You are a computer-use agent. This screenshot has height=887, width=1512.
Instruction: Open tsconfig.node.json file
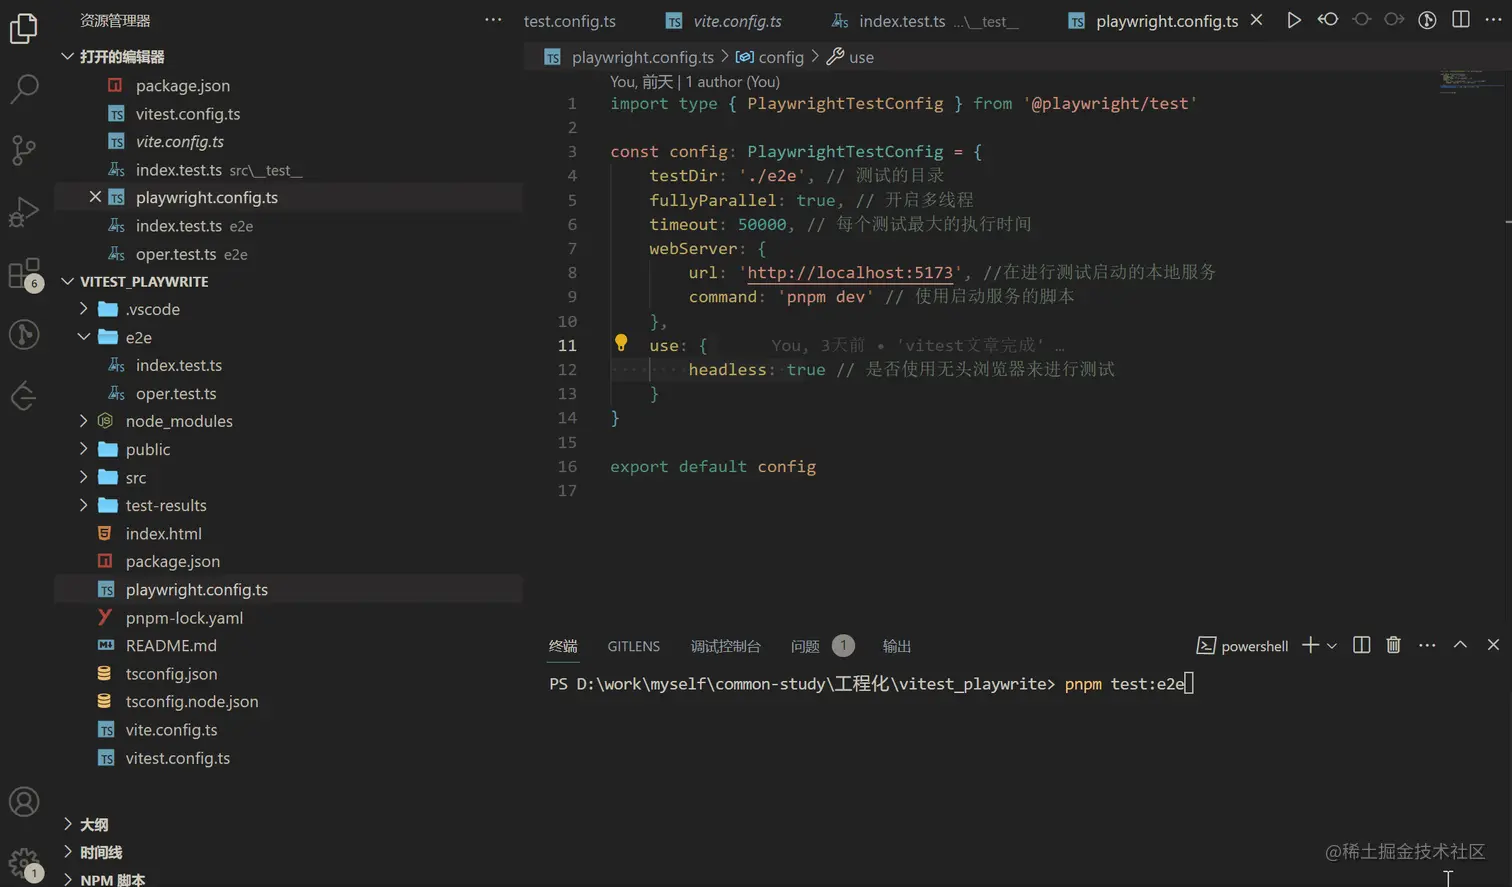pos(192,701)
